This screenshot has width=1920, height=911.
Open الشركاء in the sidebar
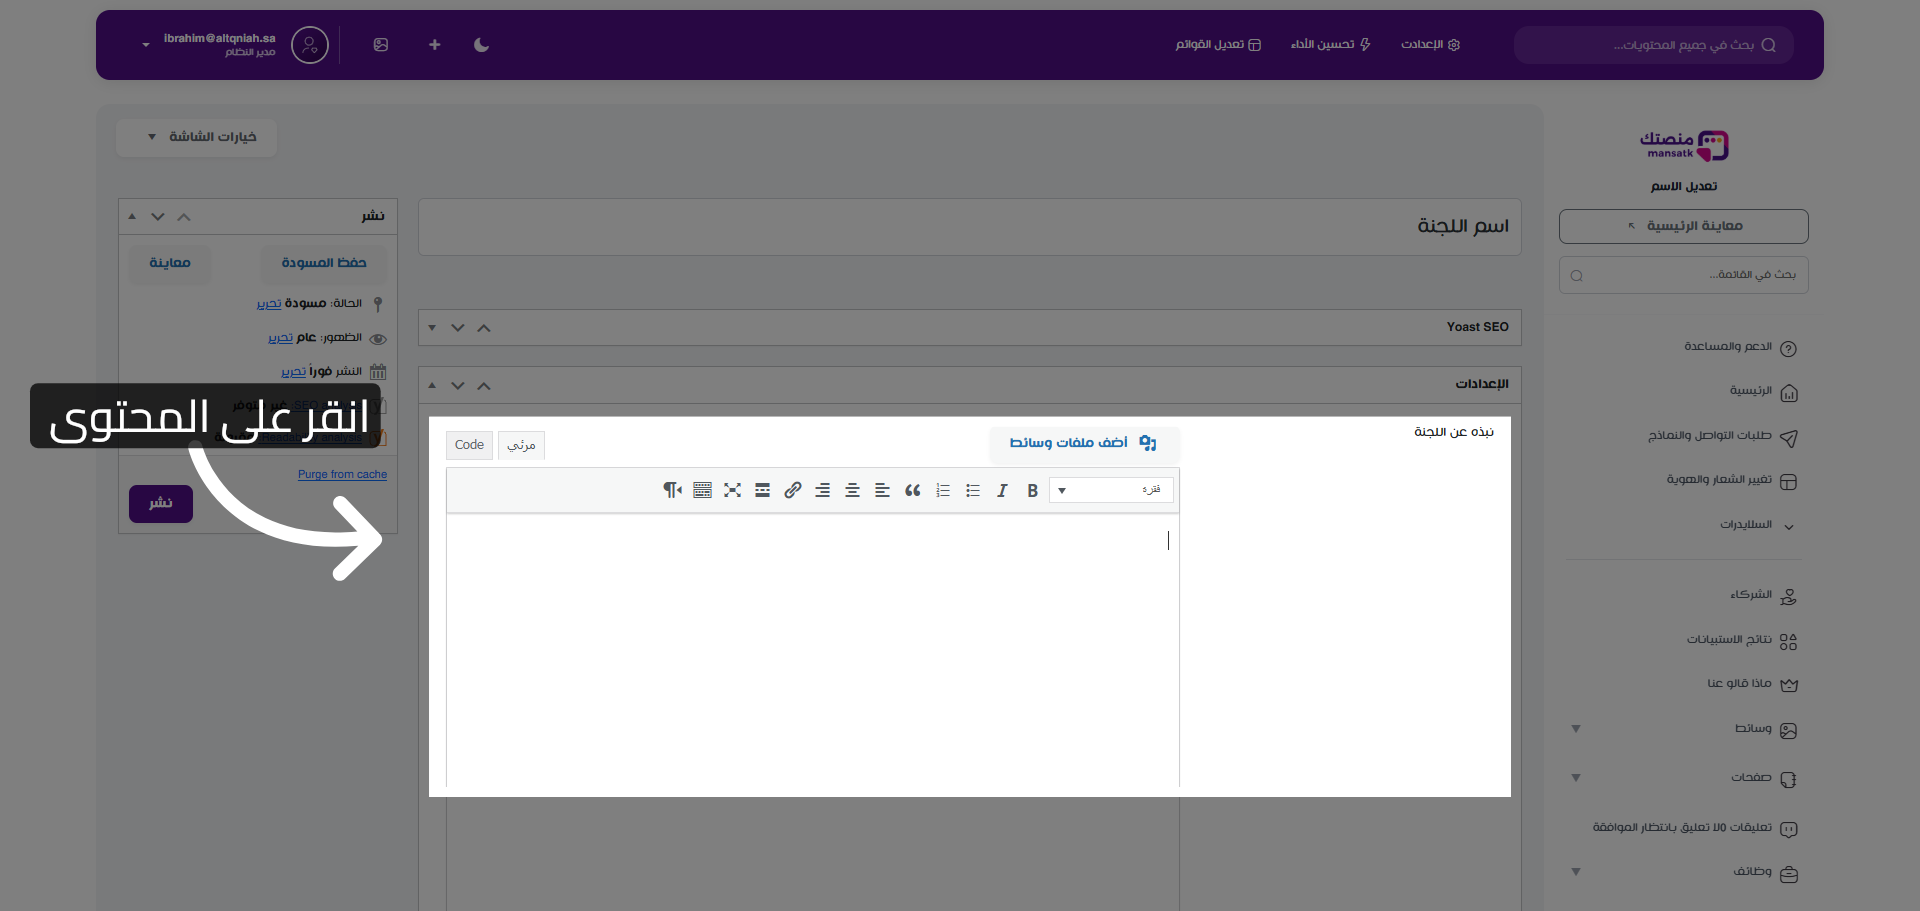(1751, 595)
